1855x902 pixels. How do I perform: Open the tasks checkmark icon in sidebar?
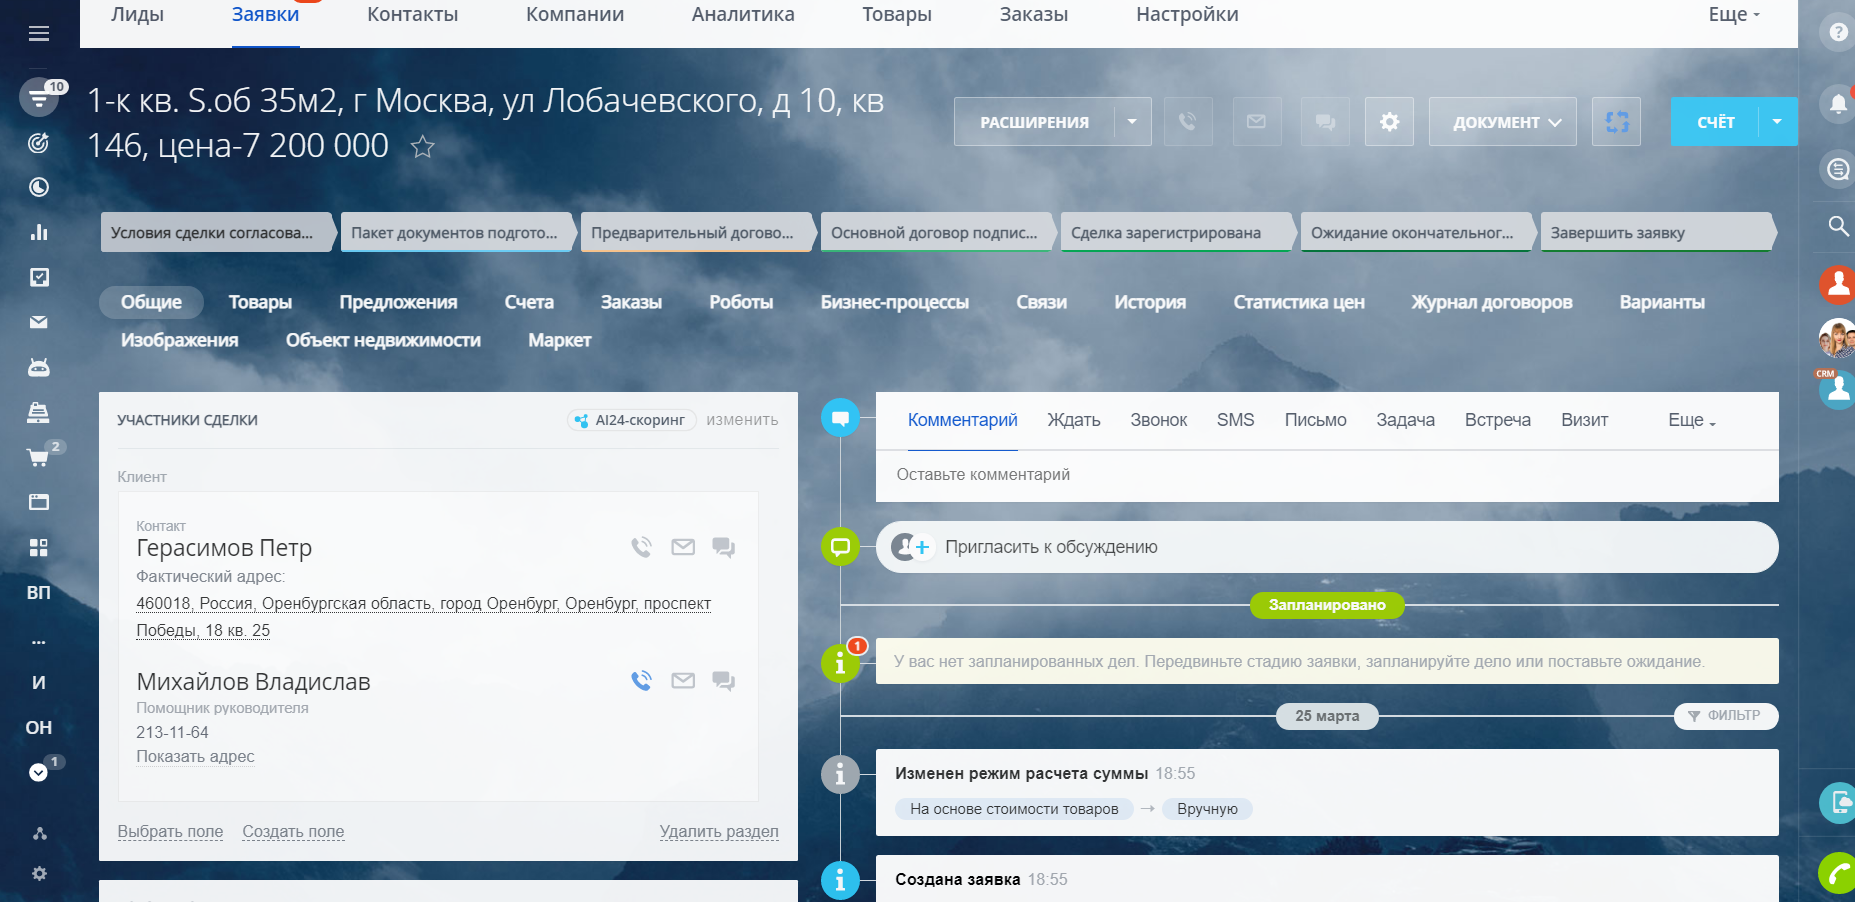(x=39, y=277)
